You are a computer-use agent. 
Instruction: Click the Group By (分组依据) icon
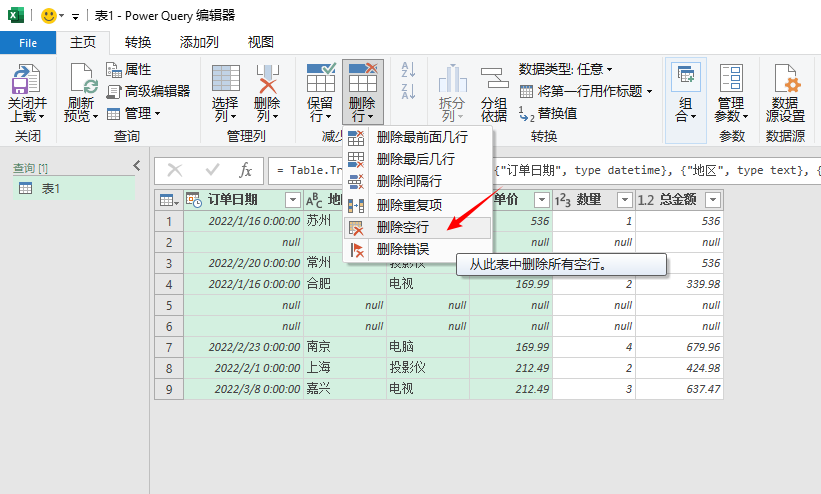coord(494,79)
